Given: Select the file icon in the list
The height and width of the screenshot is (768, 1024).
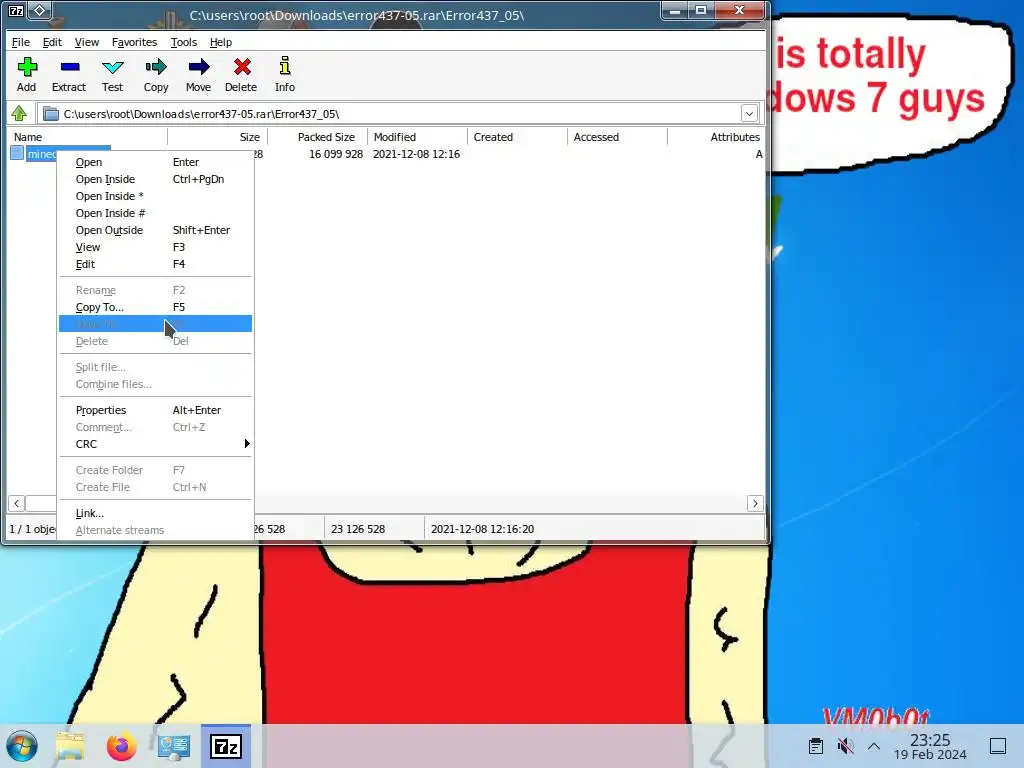Looking at the screenshot, I should 17,153.
